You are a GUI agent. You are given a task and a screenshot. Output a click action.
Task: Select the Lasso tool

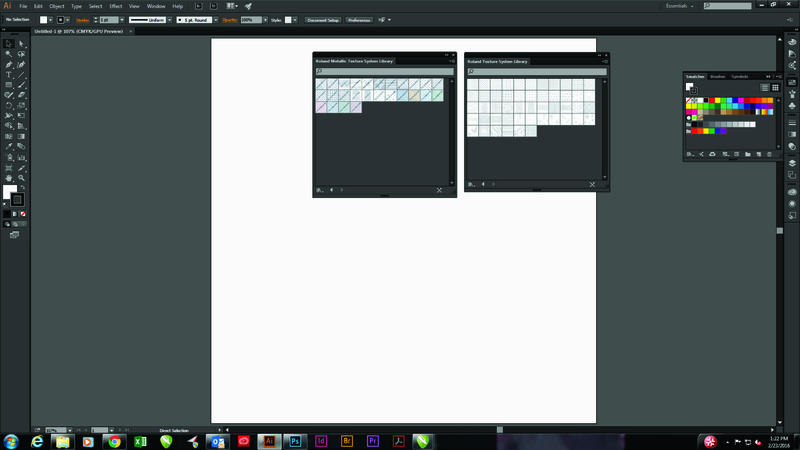(x=21, y=54)
